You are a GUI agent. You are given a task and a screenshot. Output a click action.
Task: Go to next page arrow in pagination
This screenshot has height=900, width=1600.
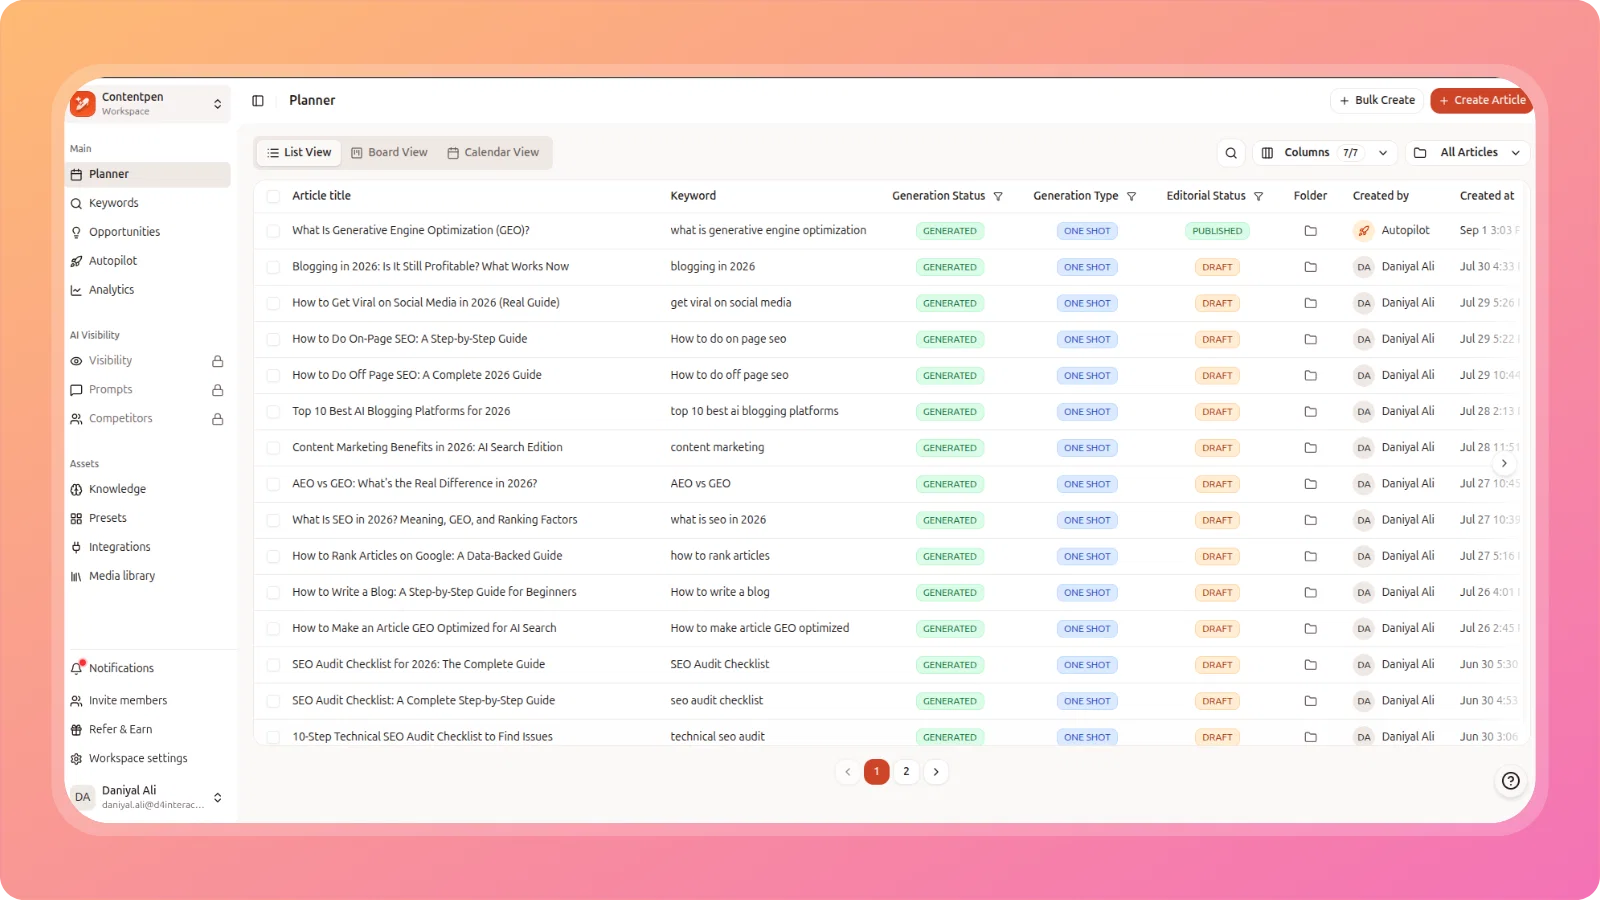[936, 772]
